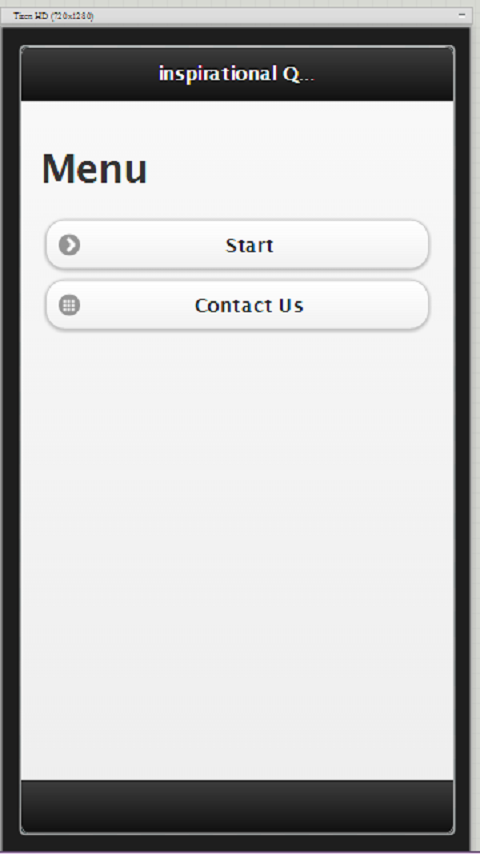The width and height of the screenshot is (480, 854).
Task: Click the right end of Contact Us button
Action: click(403, 305)
